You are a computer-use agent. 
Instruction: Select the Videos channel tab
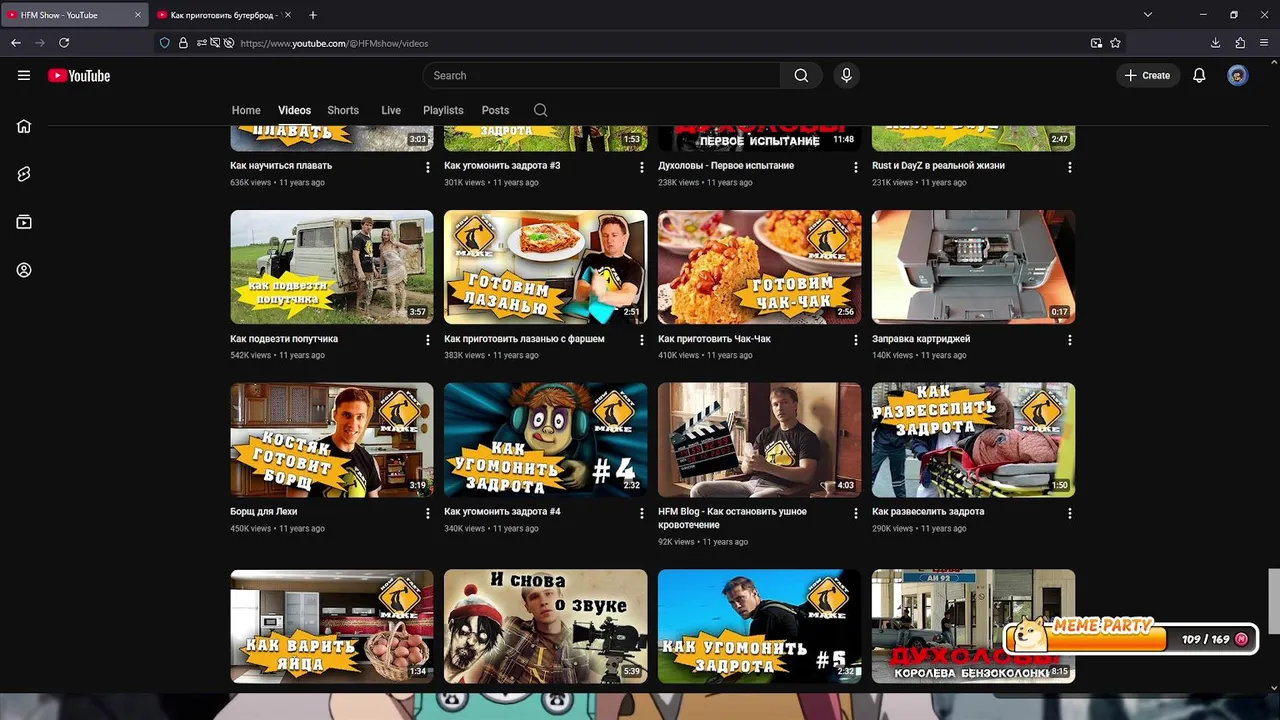tap(294, 110)
